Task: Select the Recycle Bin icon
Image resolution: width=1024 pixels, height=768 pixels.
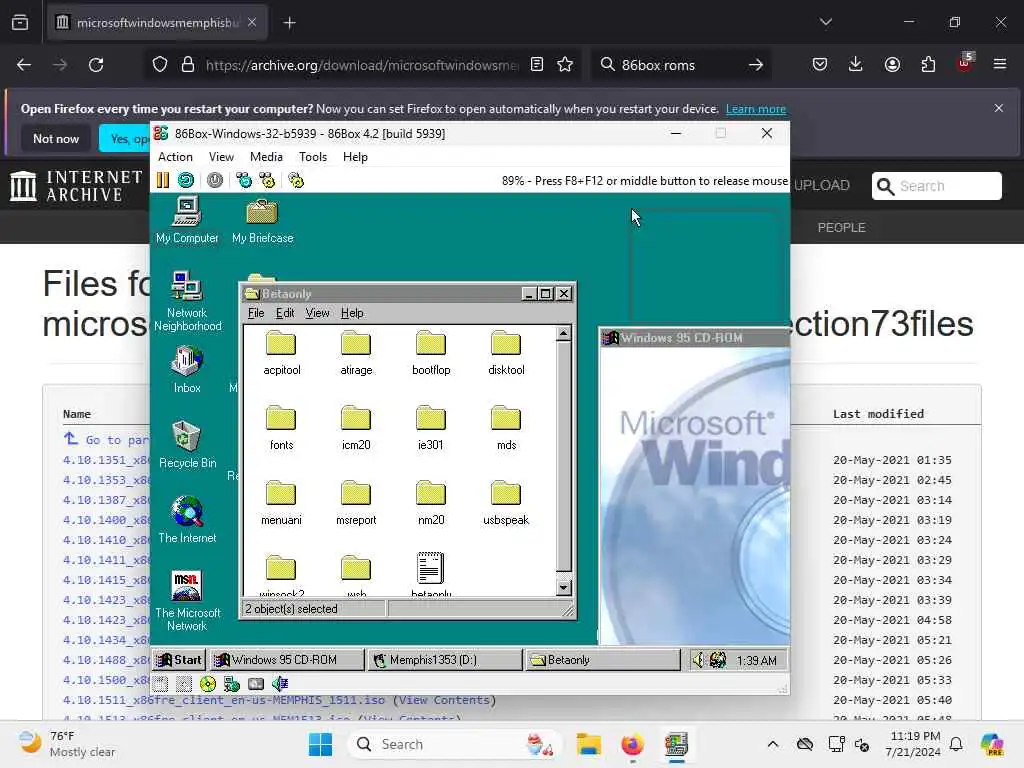Action: tap(187, 444)
